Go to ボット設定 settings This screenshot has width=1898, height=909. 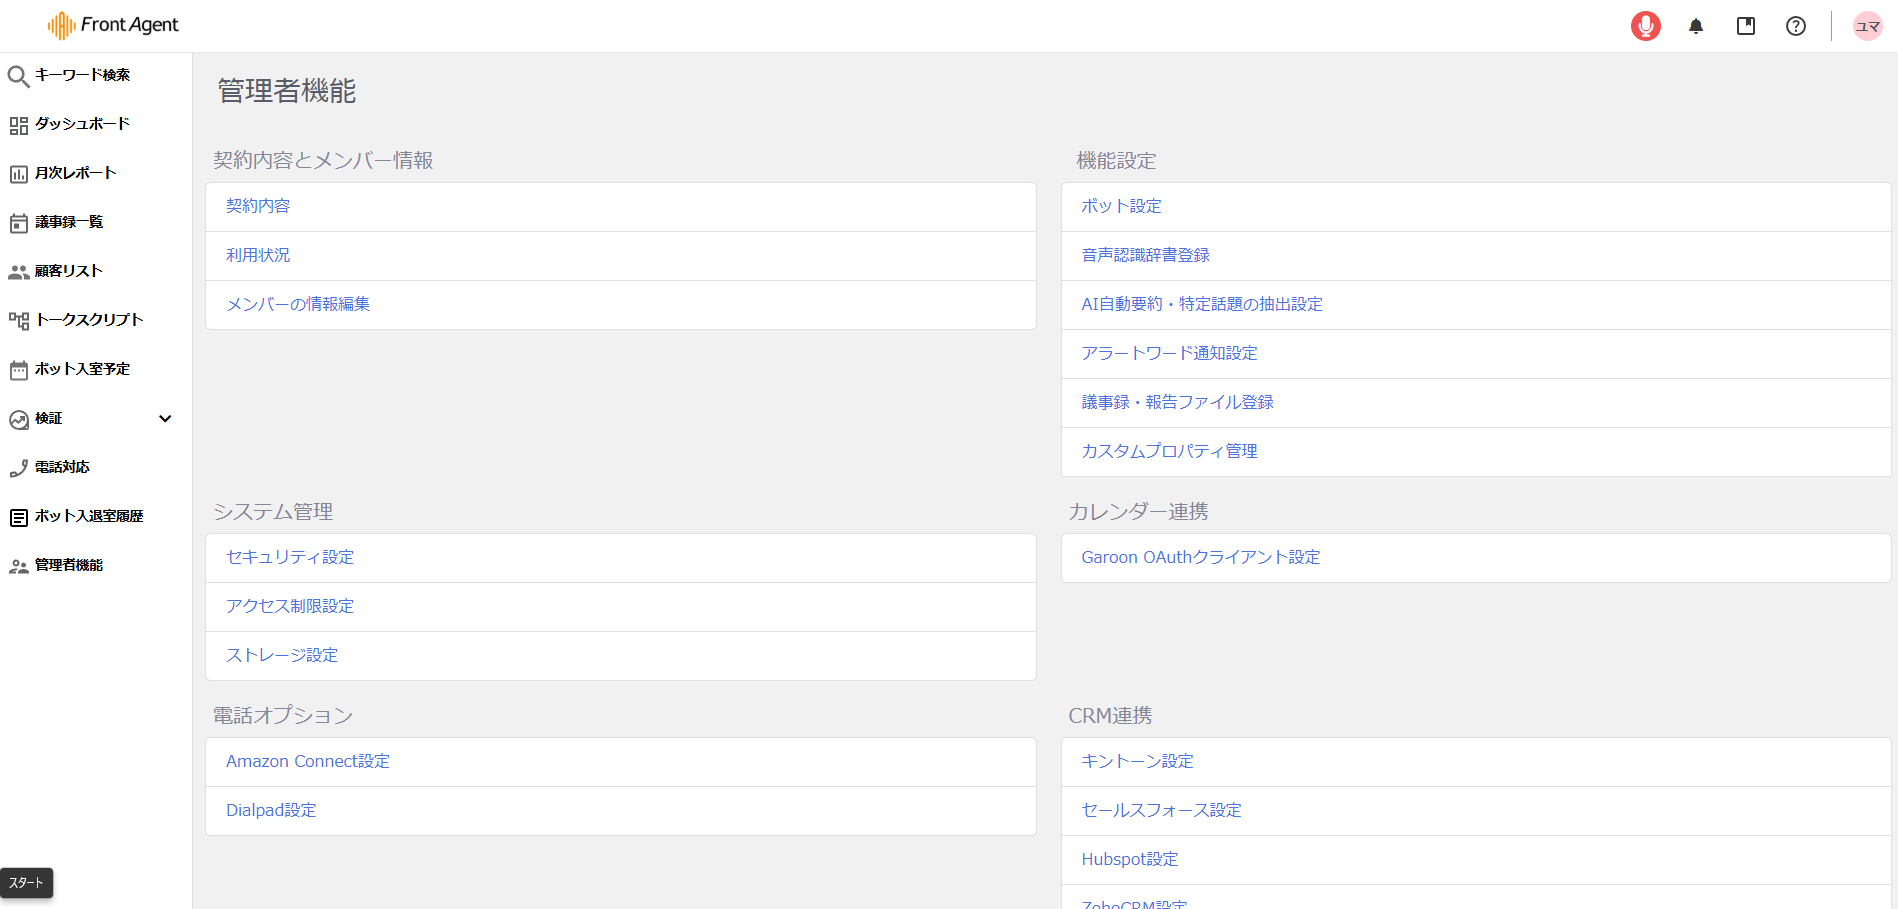1121,206
